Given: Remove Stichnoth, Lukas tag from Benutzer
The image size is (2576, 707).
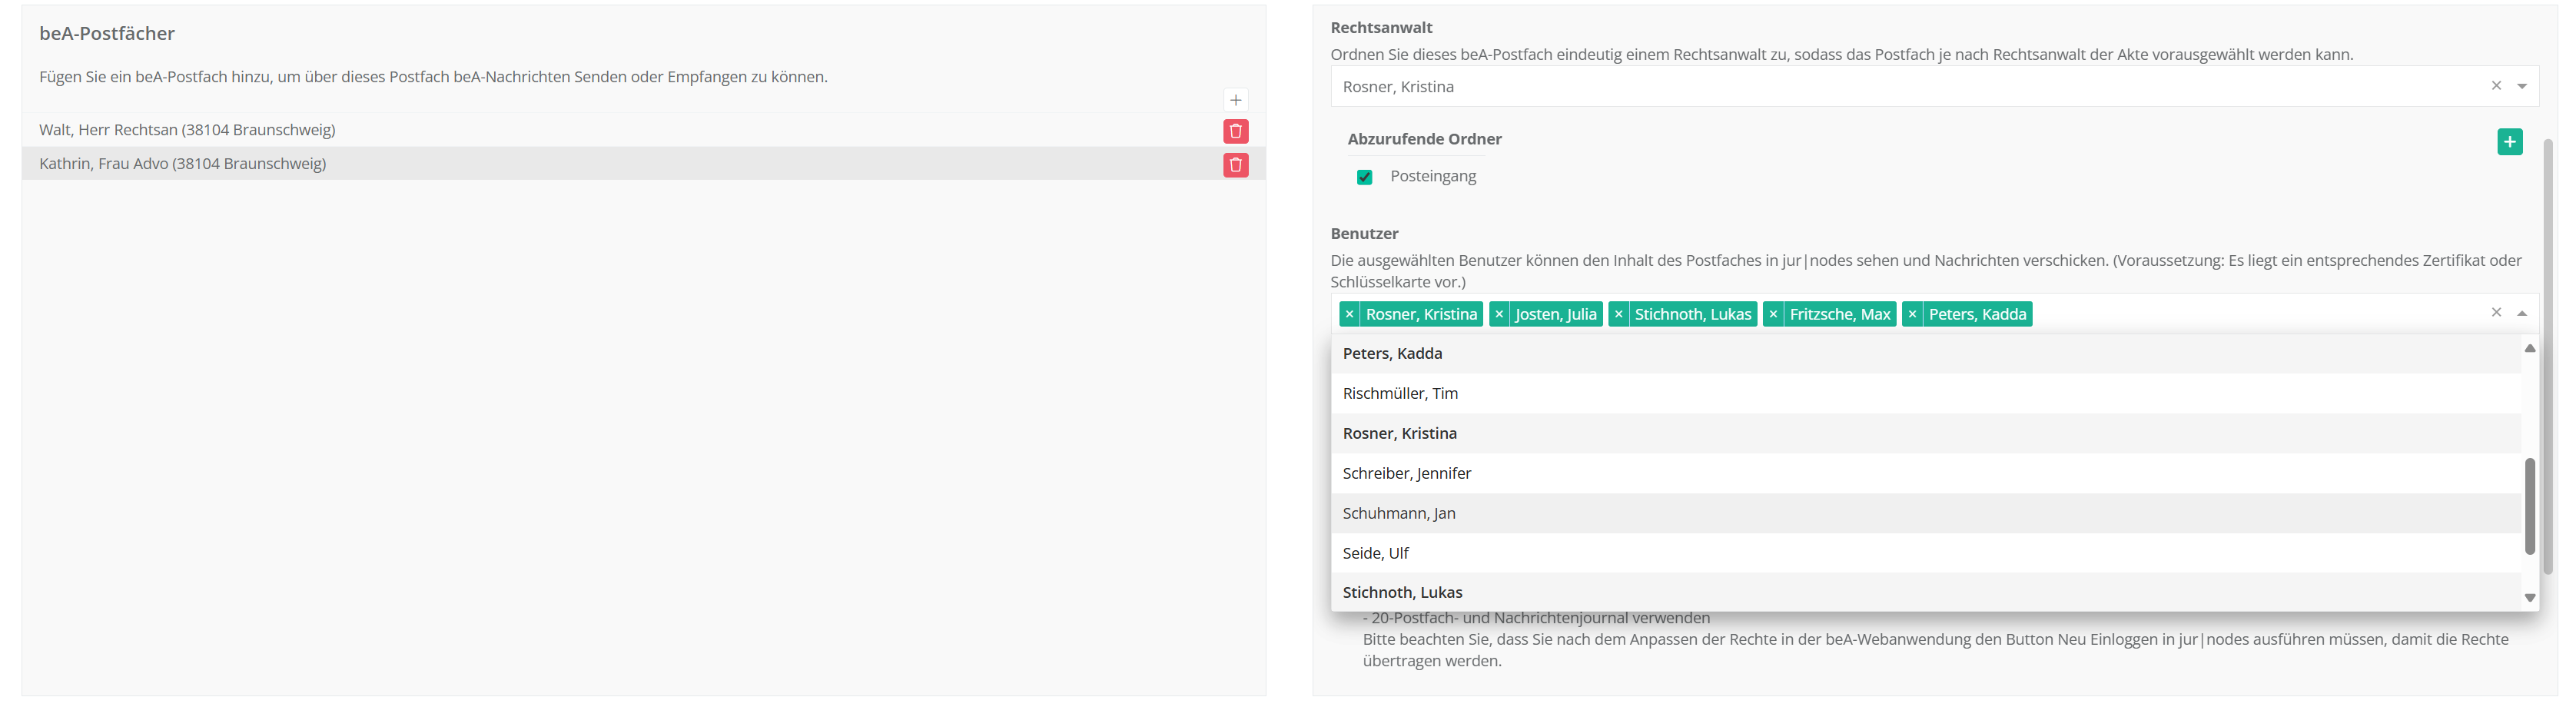Looking at the screenshot, I should 1618,314.
